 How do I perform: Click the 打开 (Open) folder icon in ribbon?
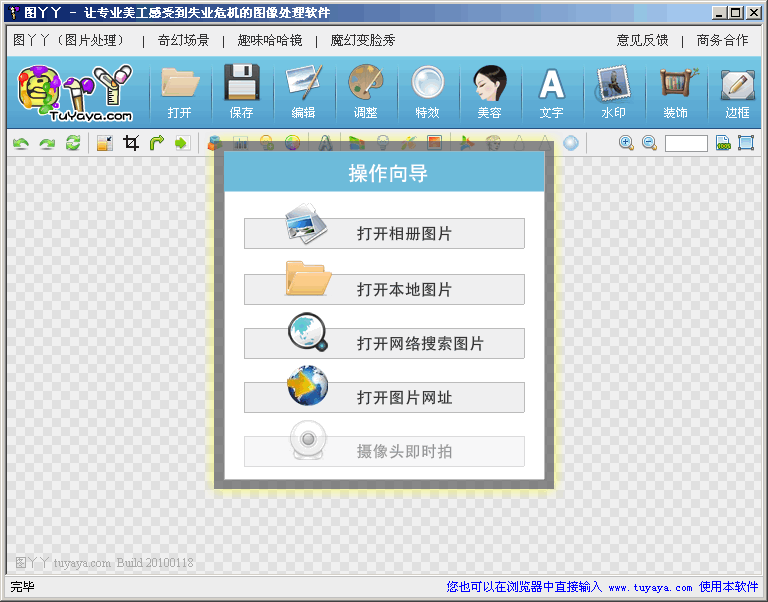[x=180, y=92]
